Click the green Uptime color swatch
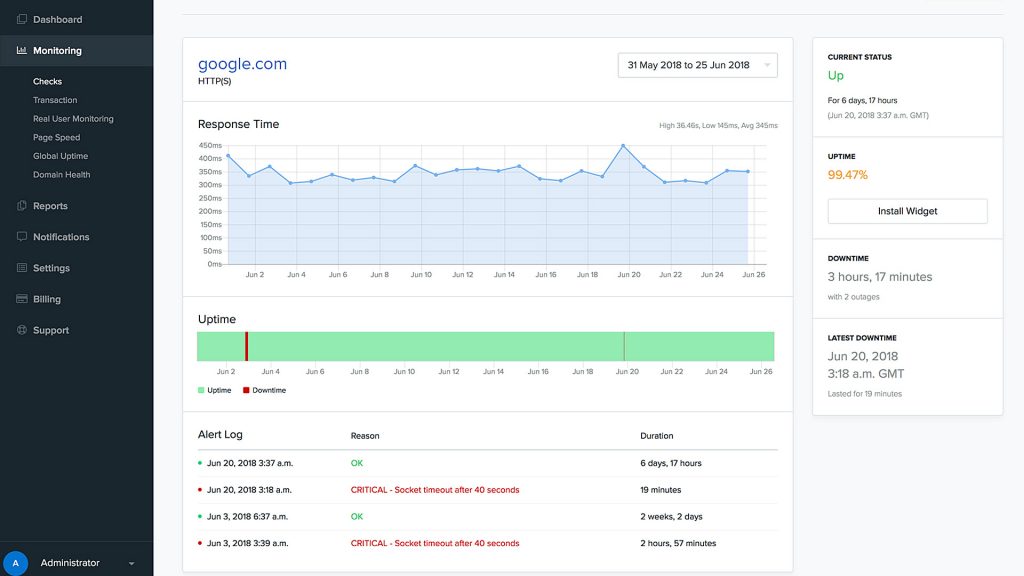The width and height of the screenshot is (1024, 576). [x=201, y=391]
